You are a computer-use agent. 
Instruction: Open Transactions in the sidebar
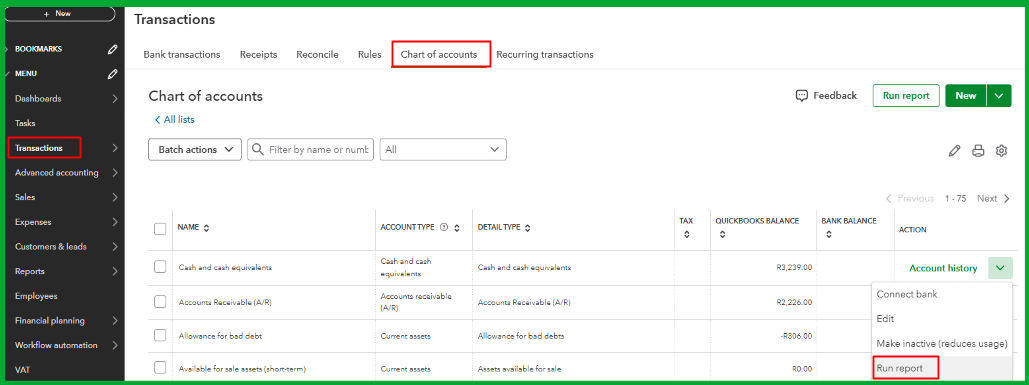39,148
